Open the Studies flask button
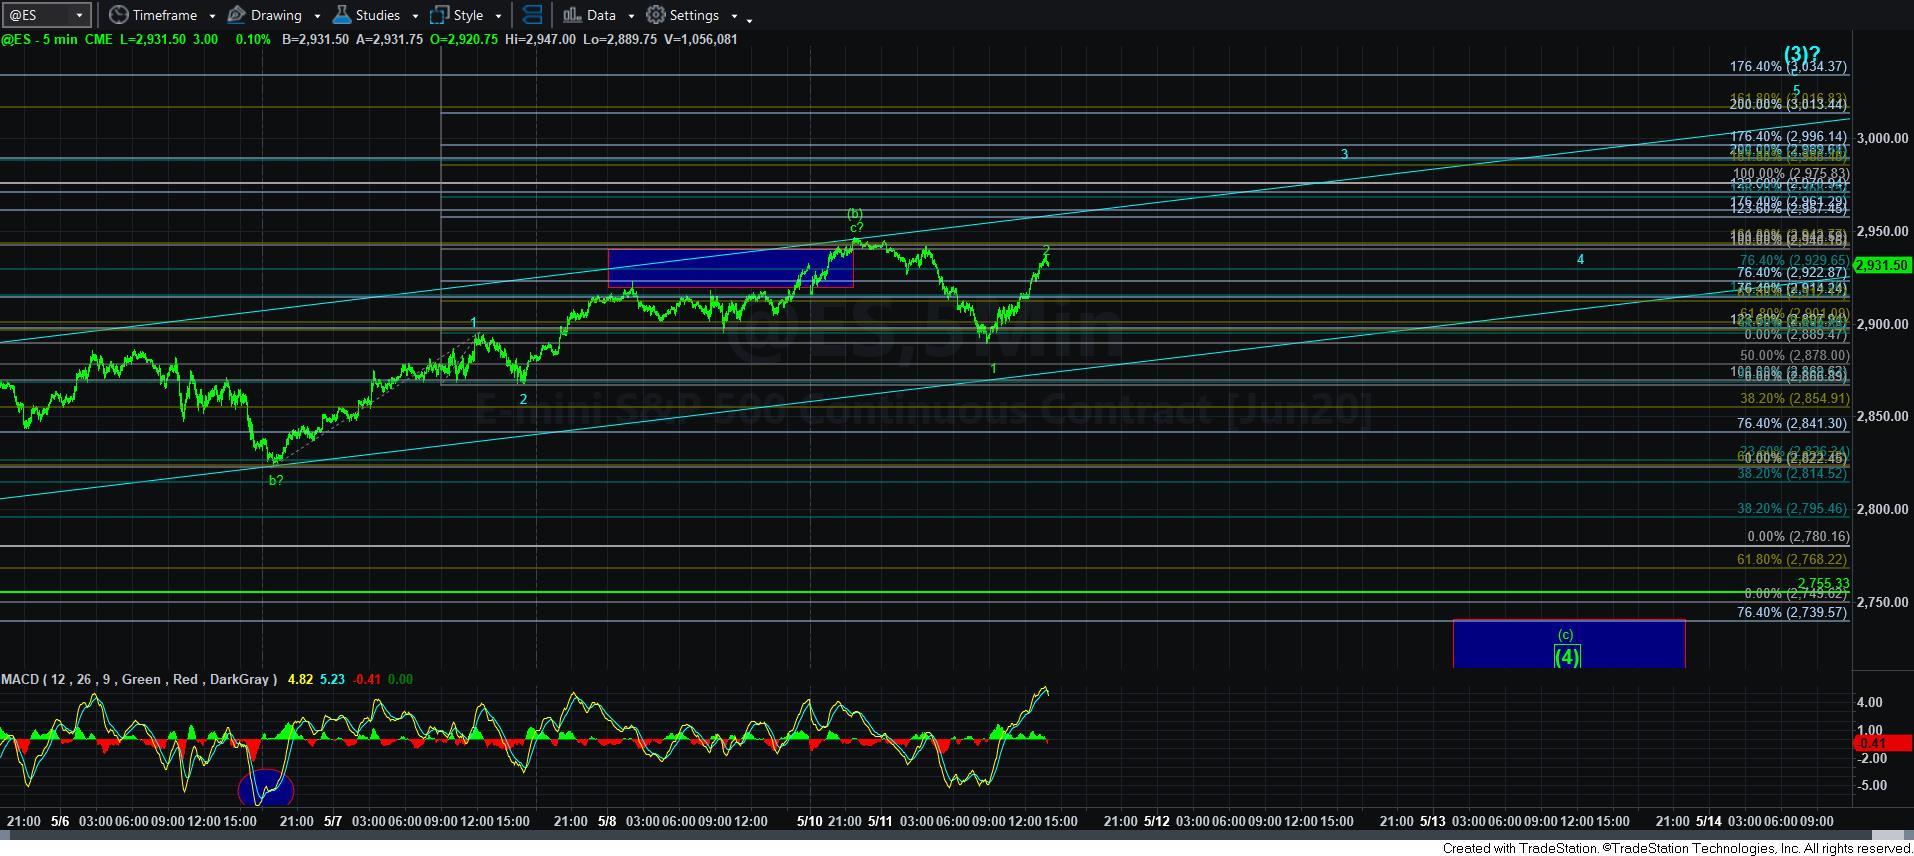 366,15
